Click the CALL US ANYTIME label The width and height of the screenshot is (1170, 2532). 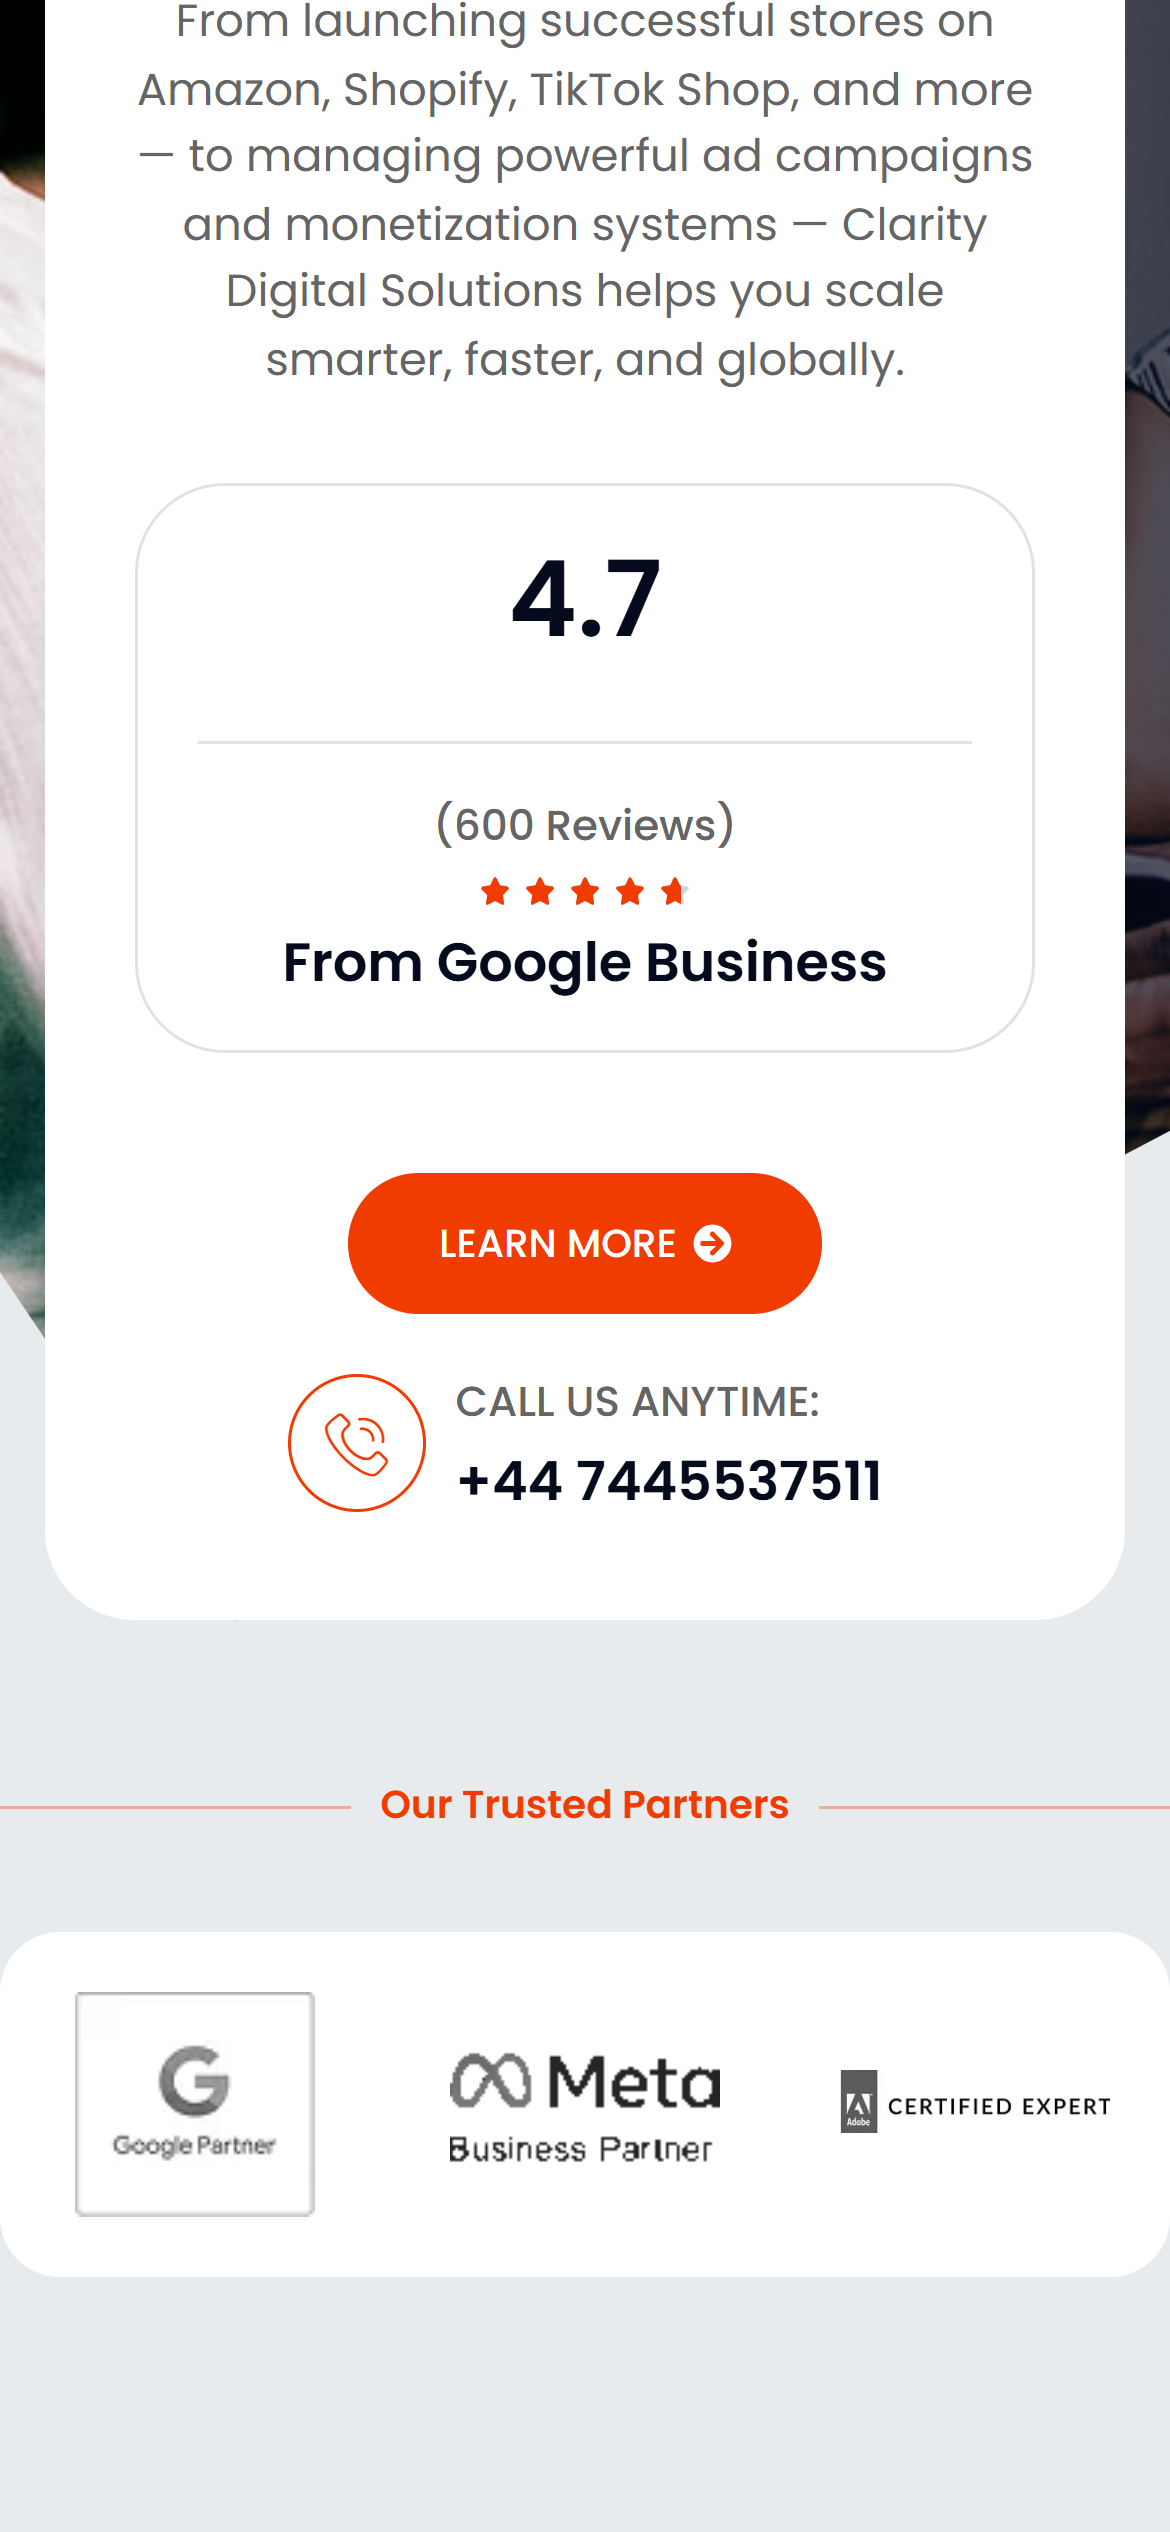point(638,1402)
